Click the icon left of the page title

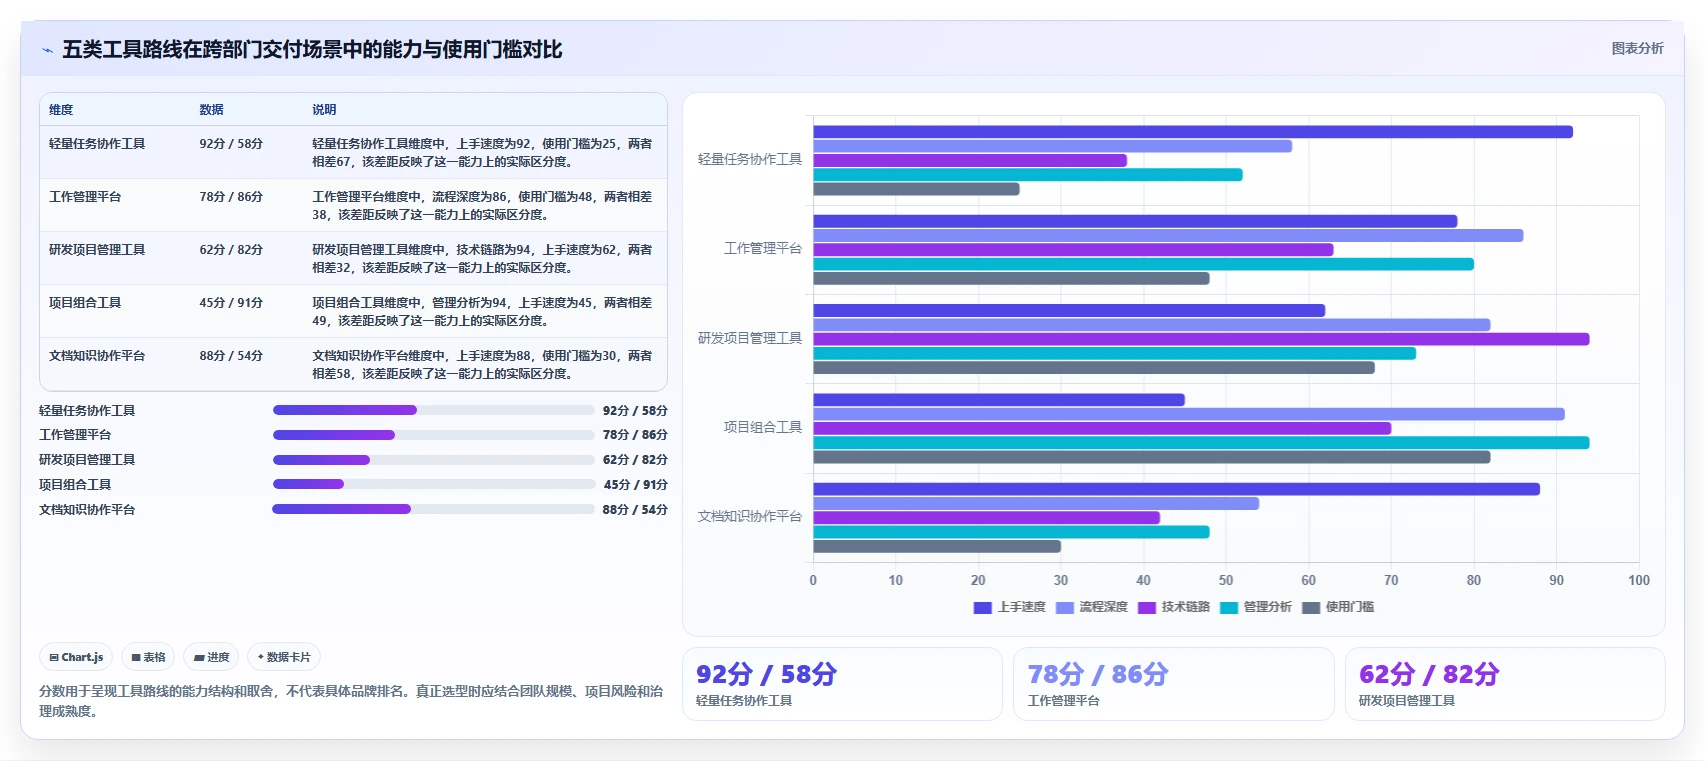47,50
